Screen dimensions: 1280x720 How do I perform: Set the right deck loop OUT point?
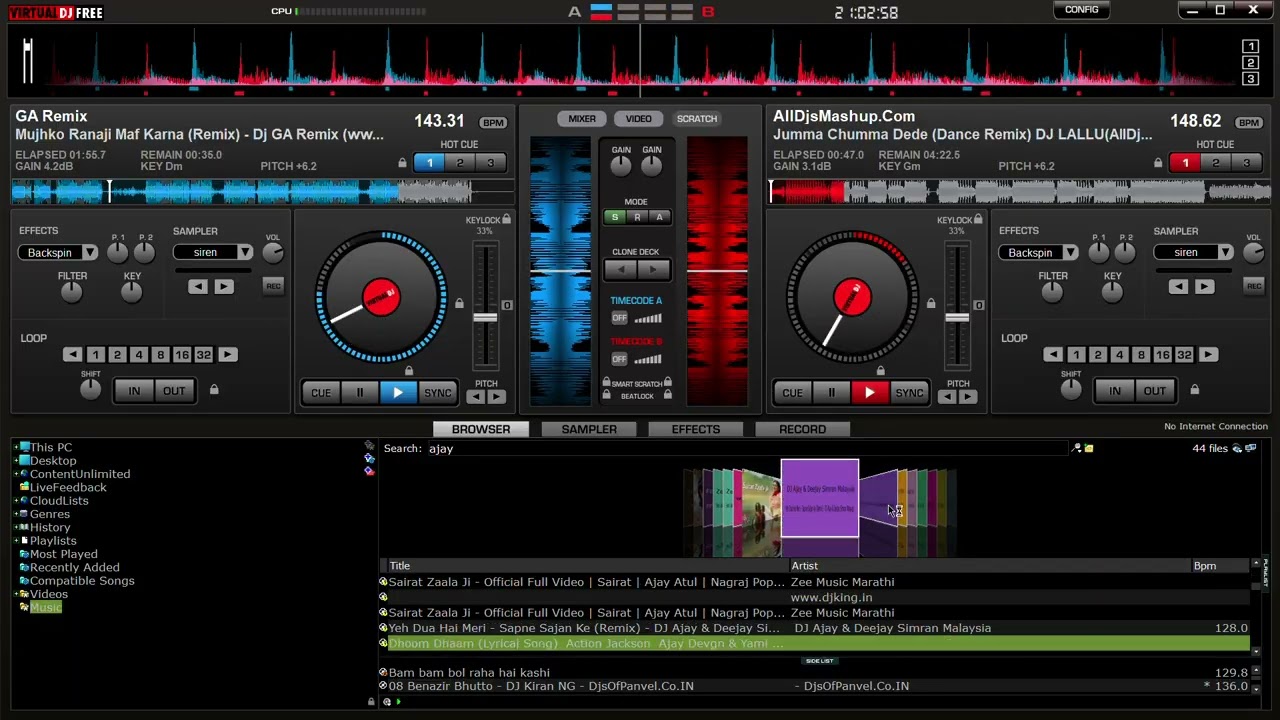1155,391
